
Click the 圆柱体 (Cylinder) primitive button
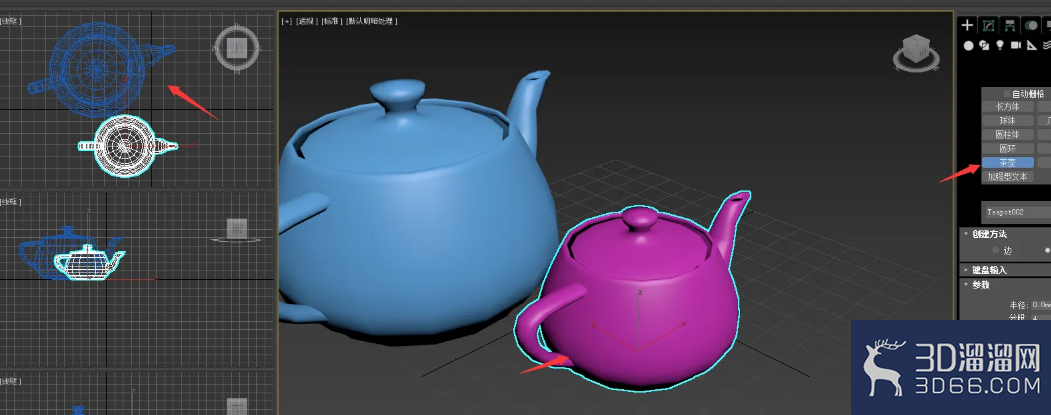click(x=1007, y=135)
